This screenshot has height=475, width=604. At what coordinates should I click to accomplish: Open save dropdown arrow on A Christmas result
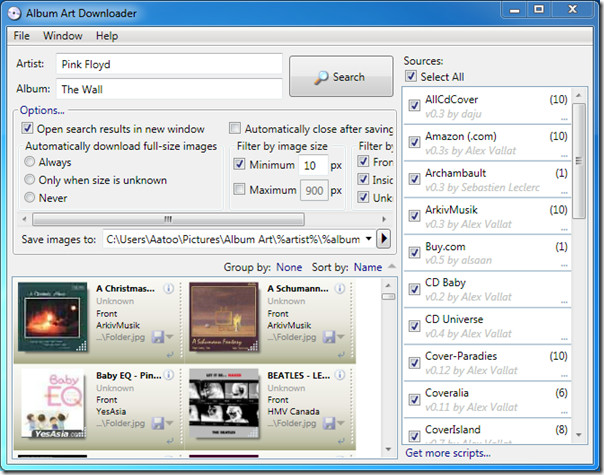click(x=169, y=337)
